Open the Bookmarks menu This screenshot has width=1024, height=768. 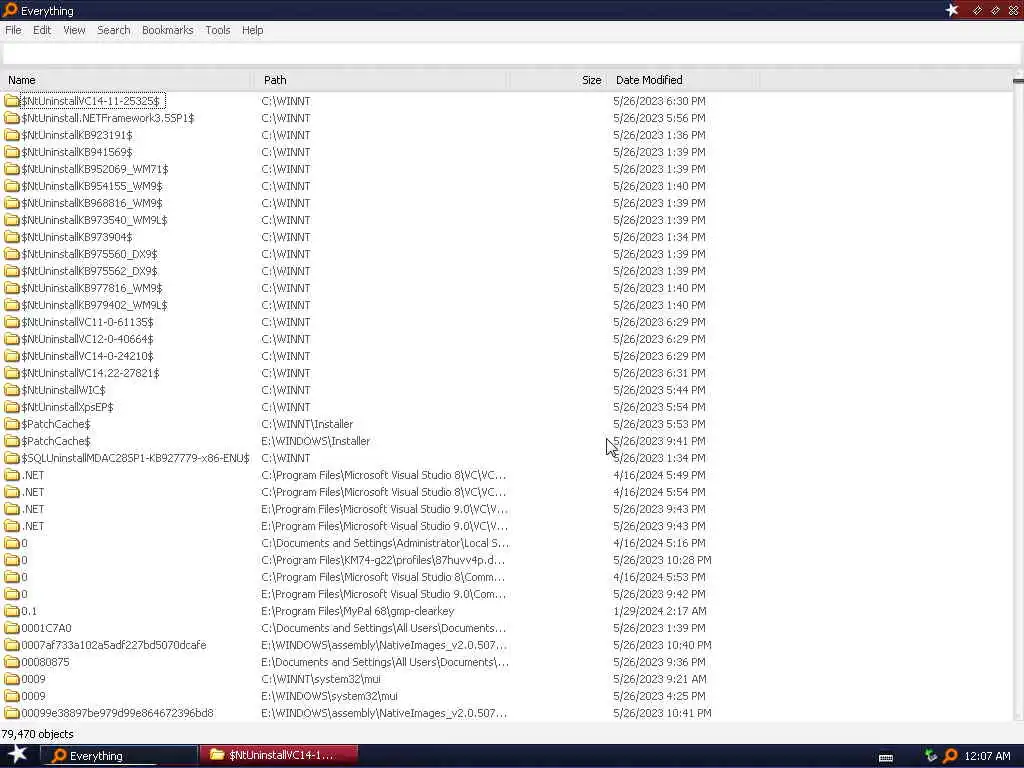click(x=168, y=30)
